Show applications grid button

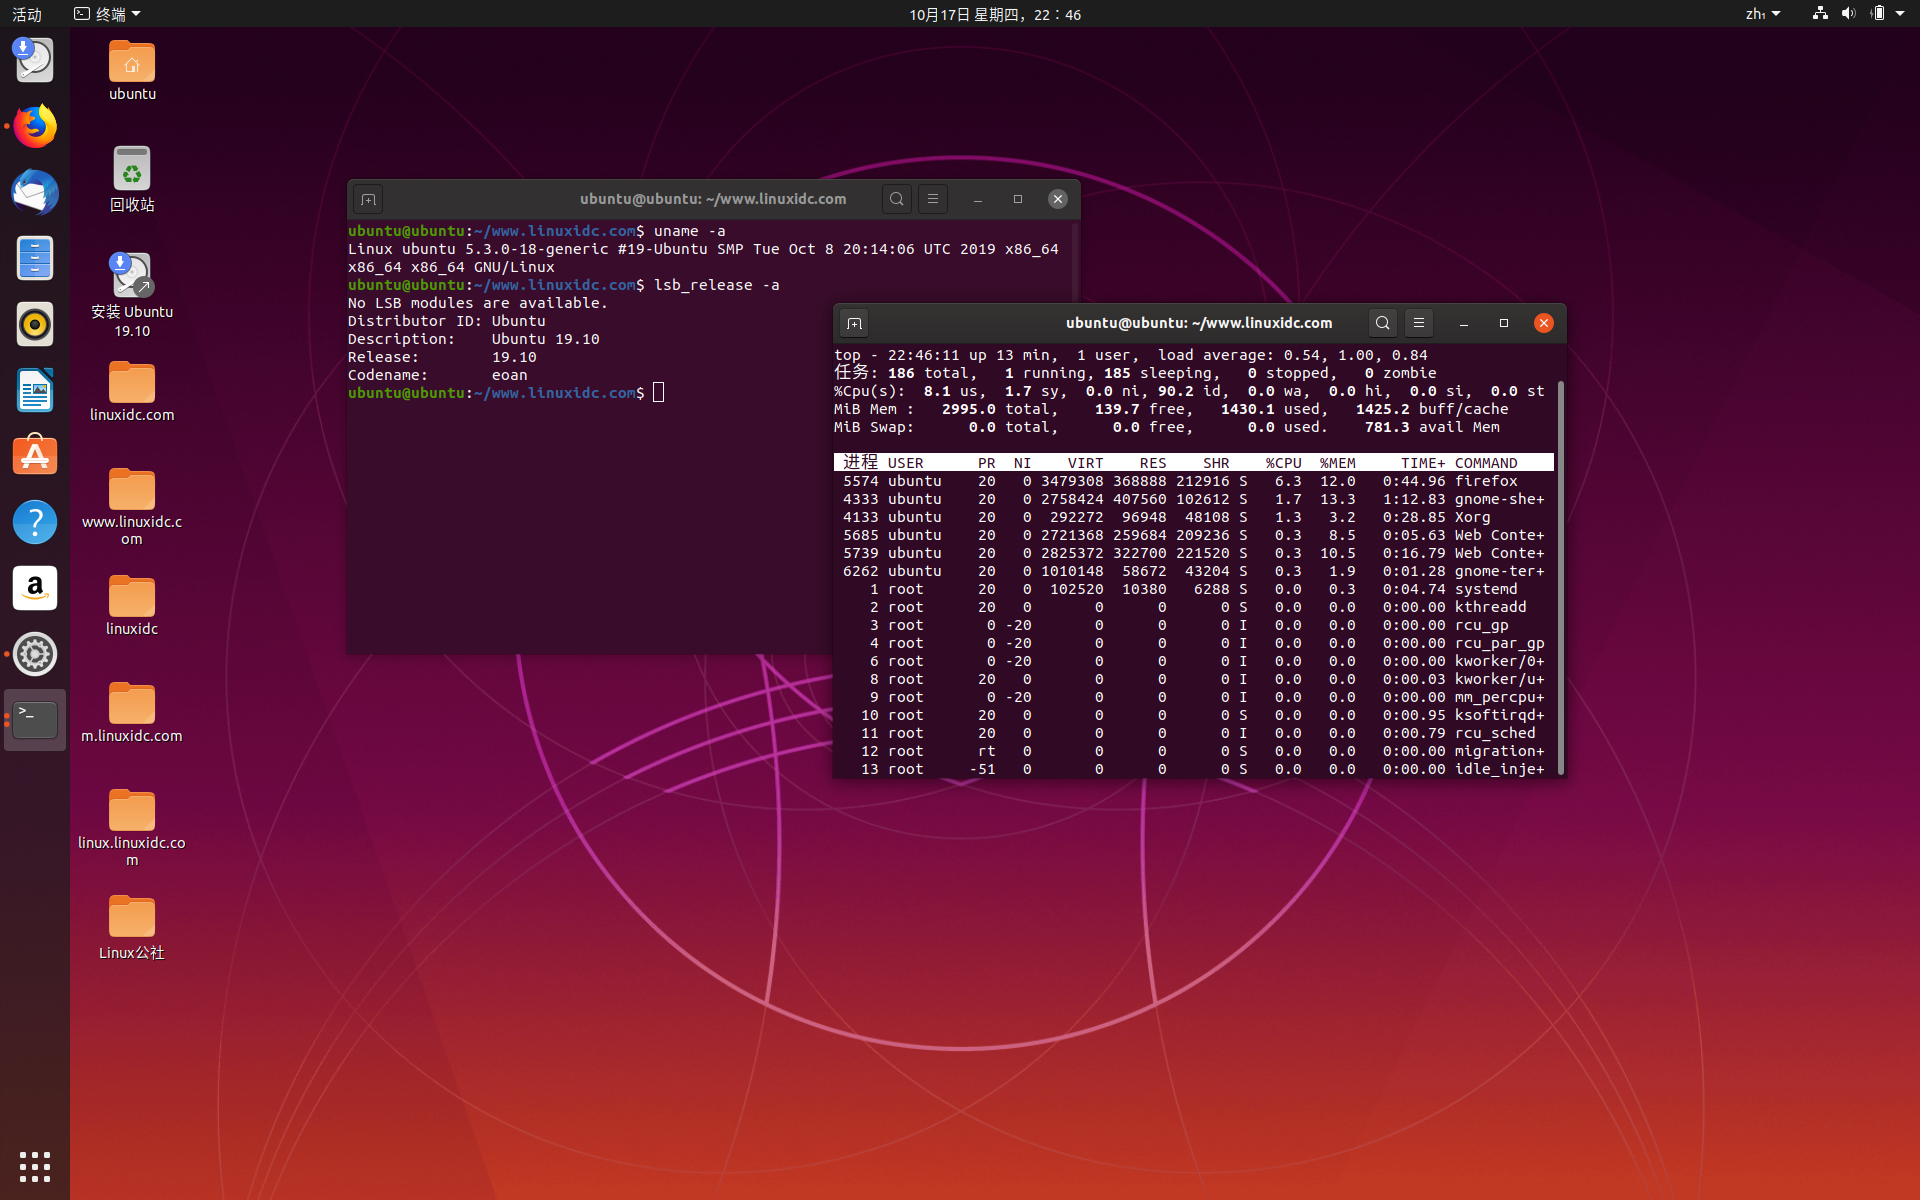tap(35, 1166)
